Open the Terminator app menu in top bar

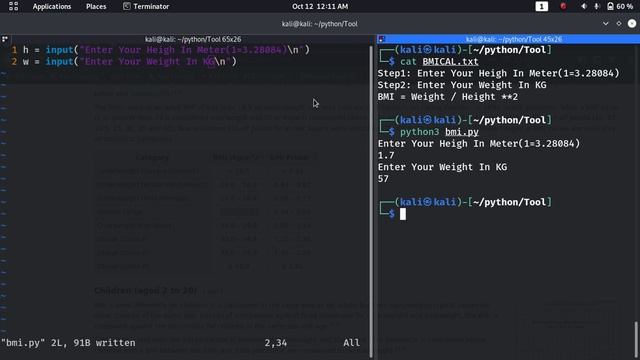[x=146, y=7]
